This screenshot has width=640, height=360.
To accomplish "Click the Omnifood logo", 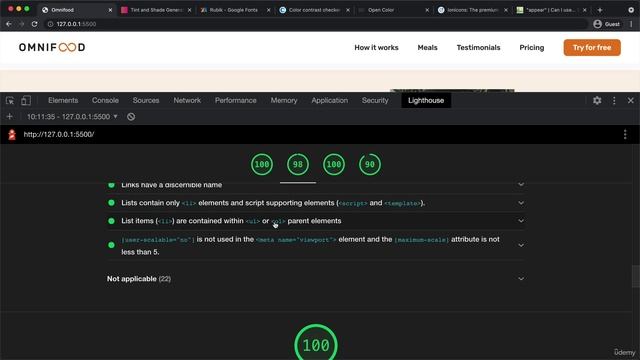I will (52, 47).
